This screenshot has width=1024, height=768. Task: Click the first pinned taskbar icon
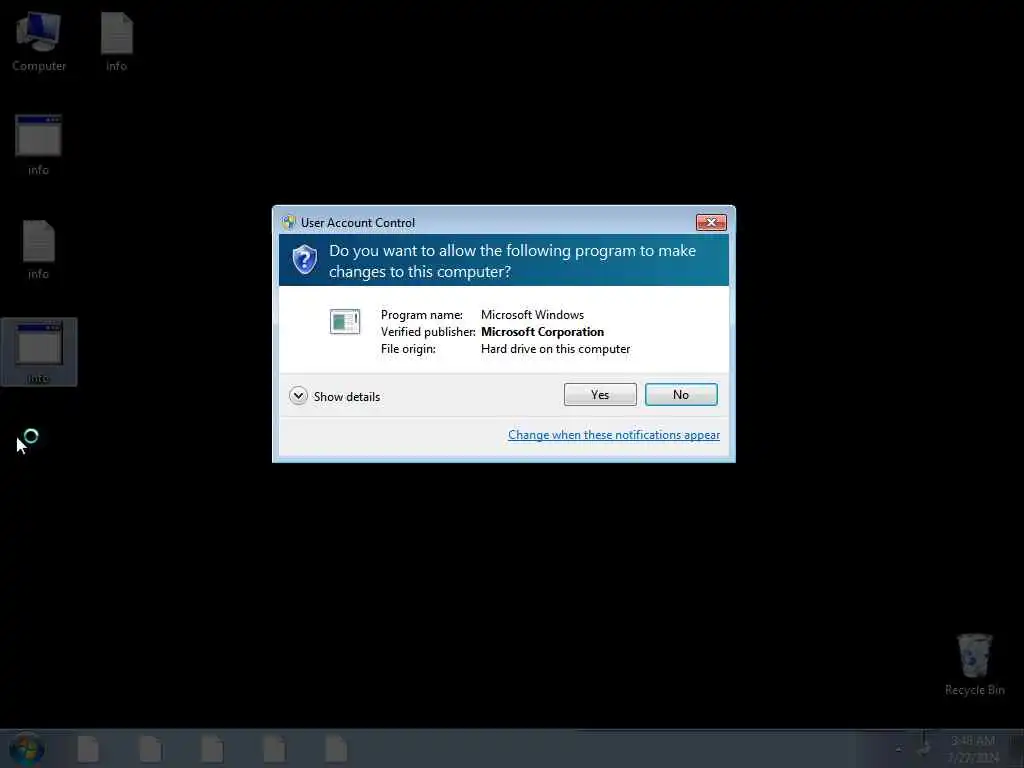[x=88, y=749]
